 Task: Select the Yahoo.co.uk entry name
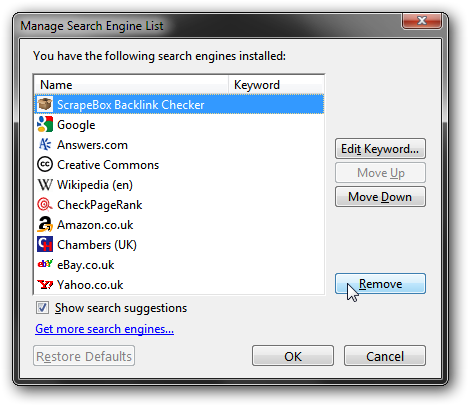tap(90, 285)
